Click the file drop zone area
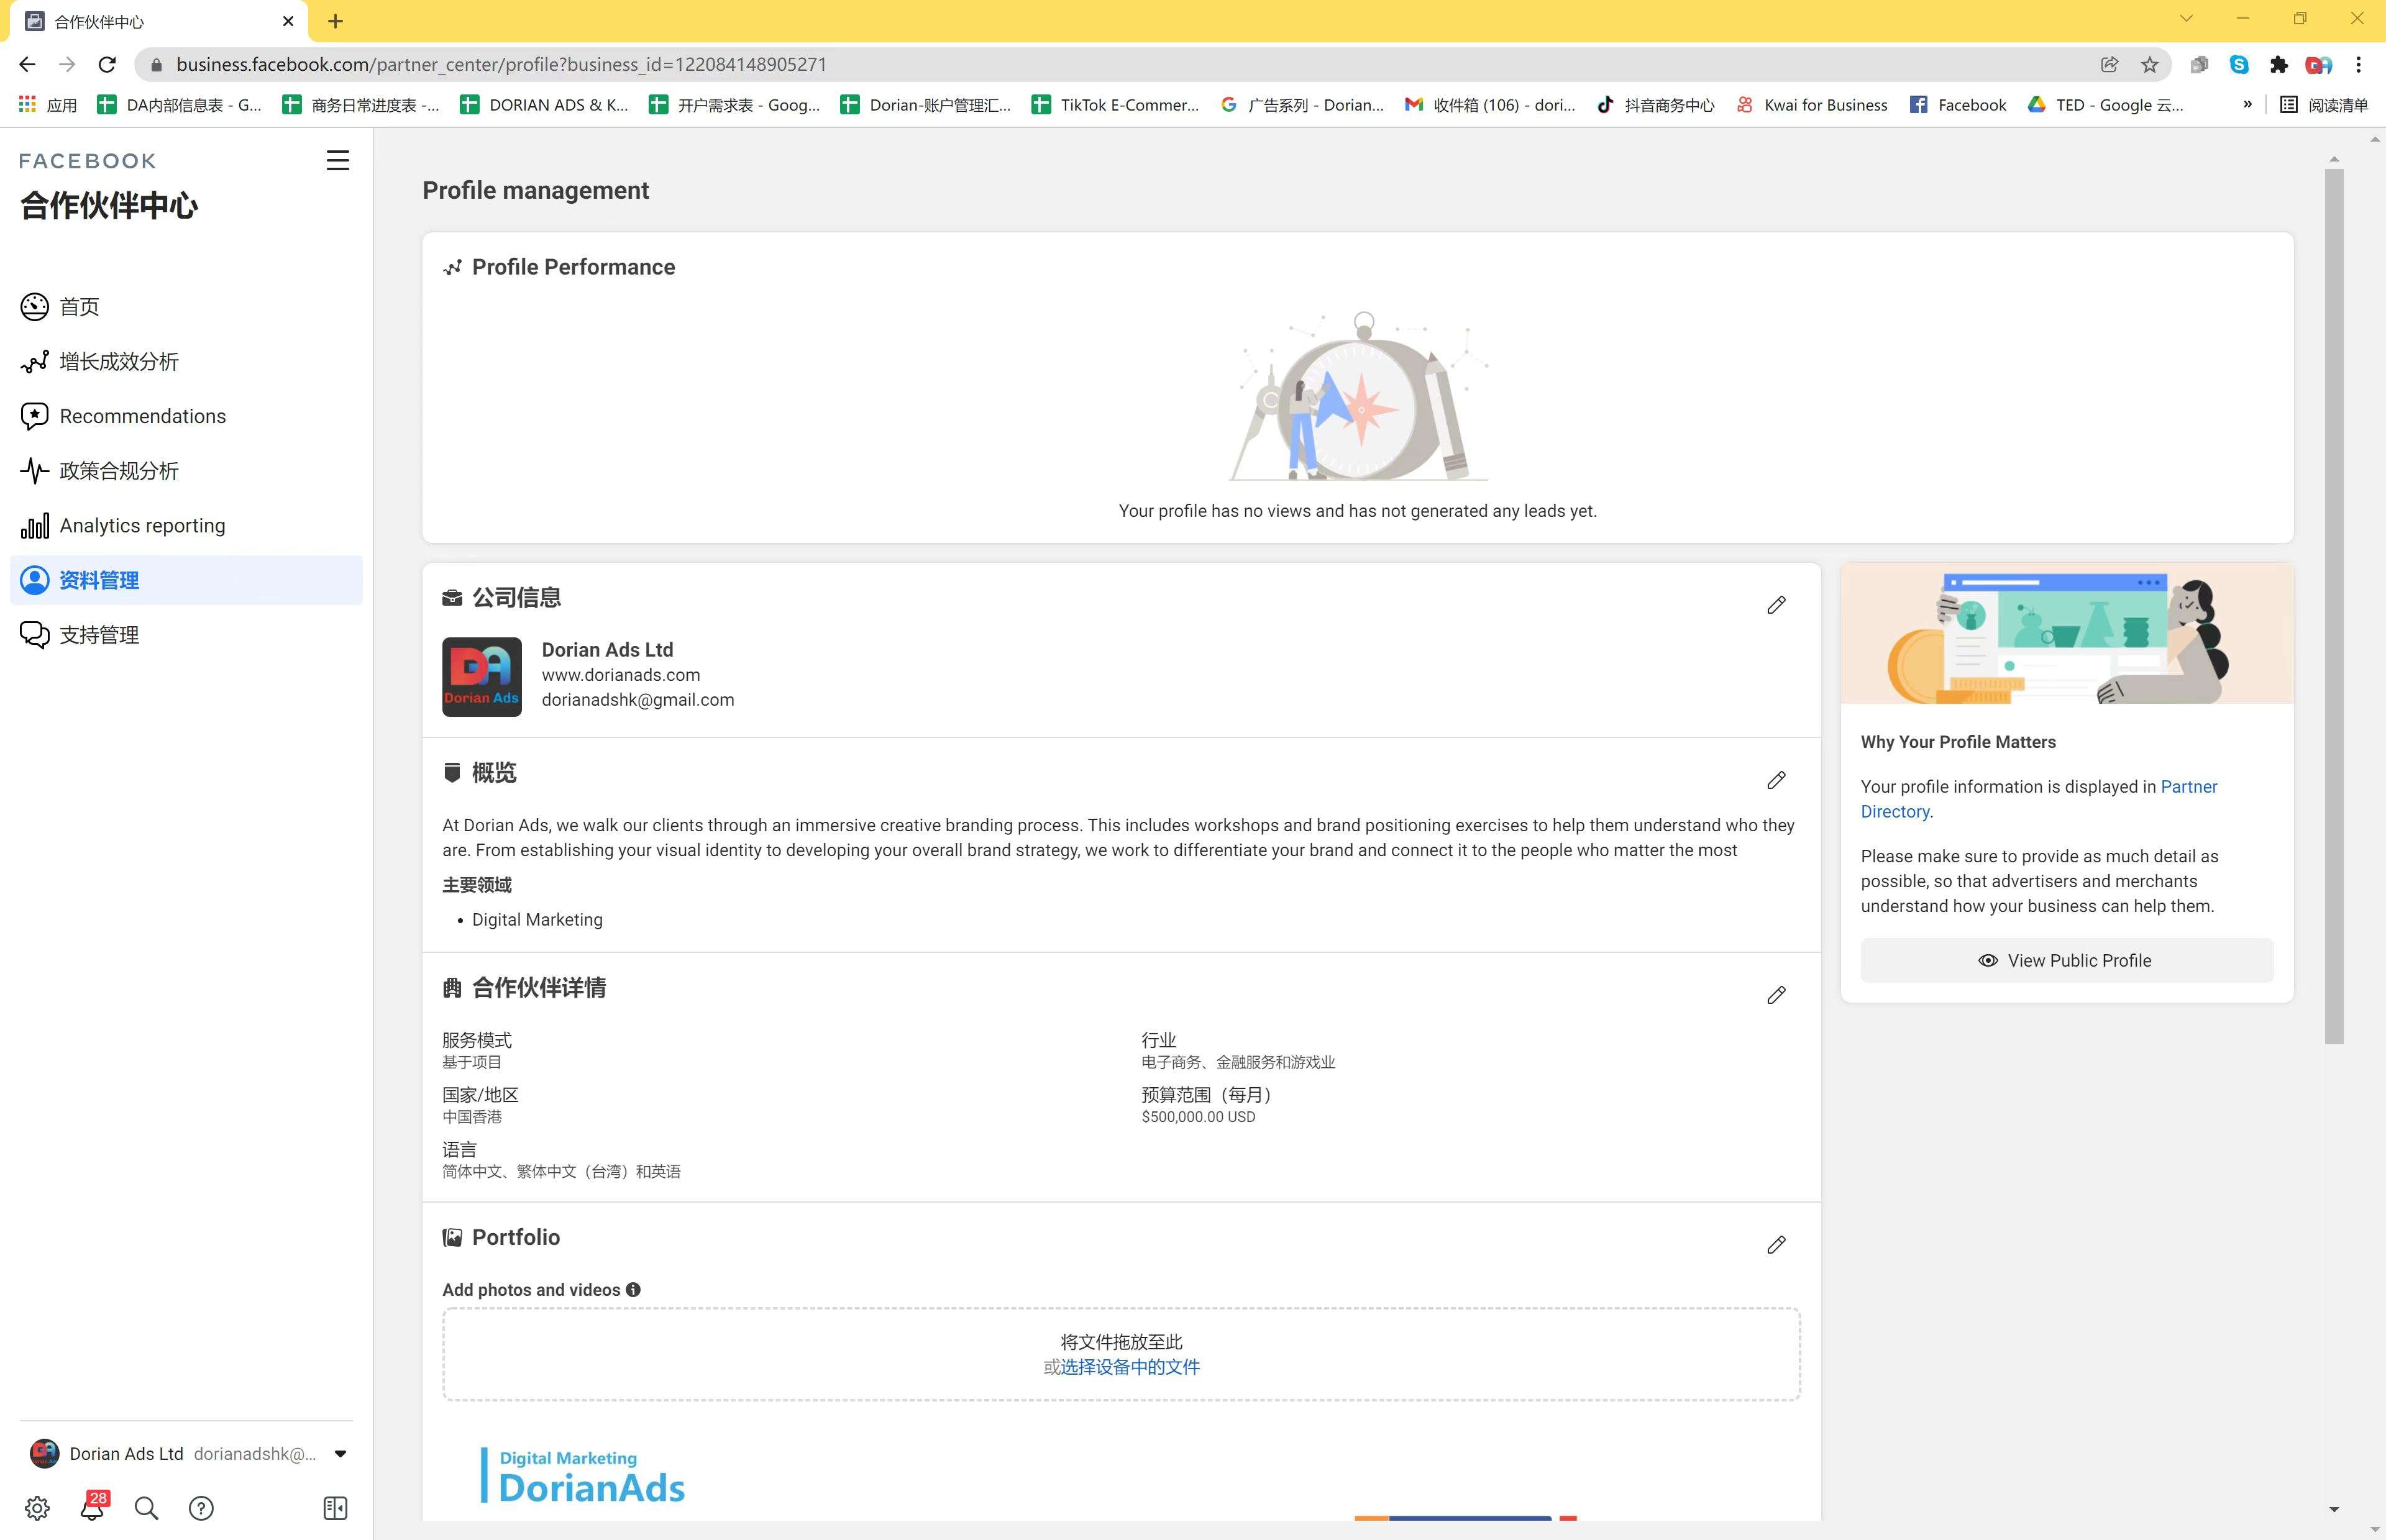The height and width of the screenshot is (1540, 2386). click(x=1121, y=1354)
